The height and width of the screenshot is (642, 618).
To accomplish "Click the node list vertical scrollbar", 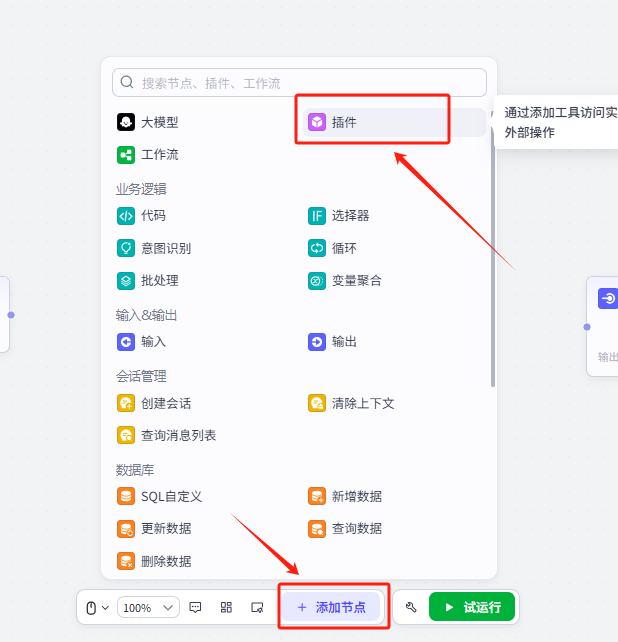I will tap(492, 250).
